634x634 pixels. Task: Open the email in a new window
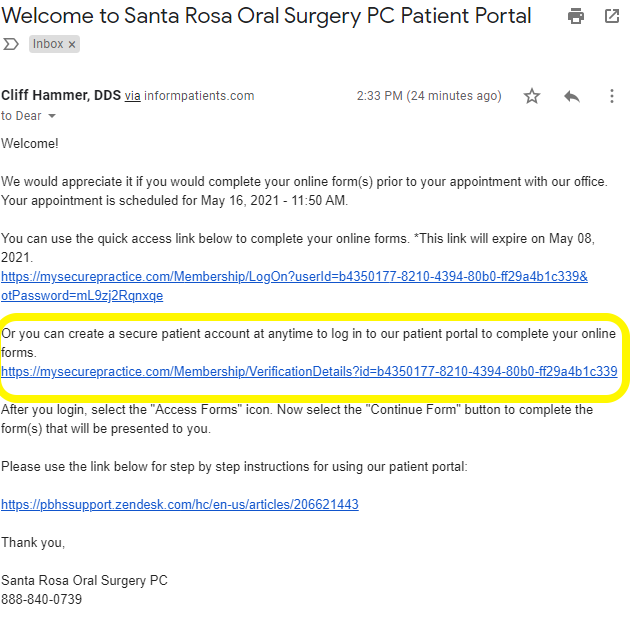612,17
